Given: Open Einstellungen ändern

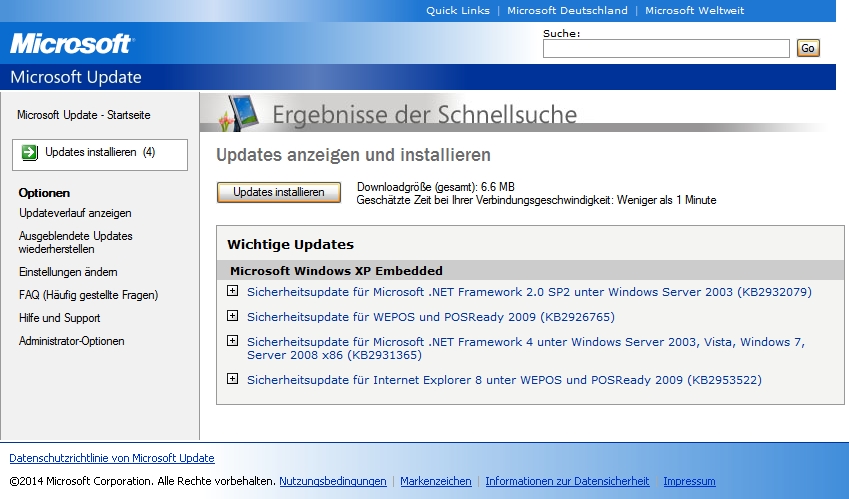Looking at the screenshot, I should (x=68, y=272).
